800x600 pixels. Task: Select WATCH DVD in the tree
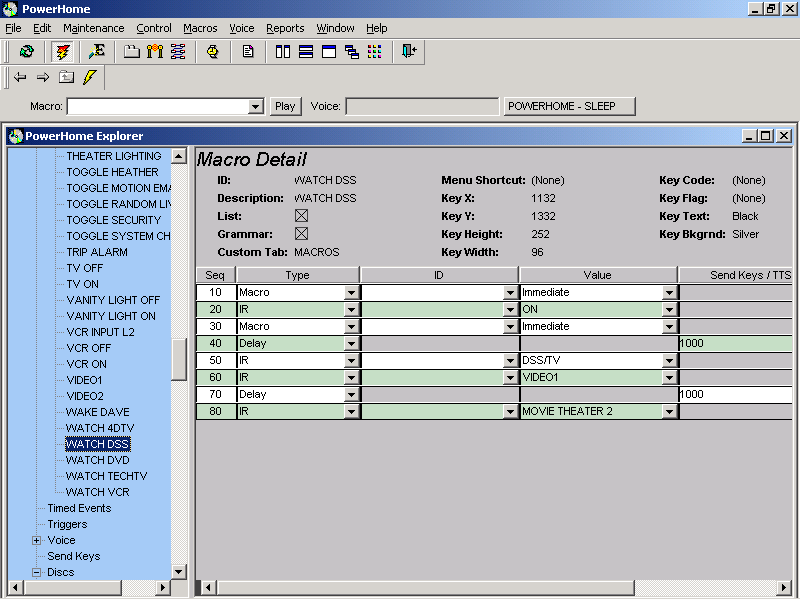(97, 460)
